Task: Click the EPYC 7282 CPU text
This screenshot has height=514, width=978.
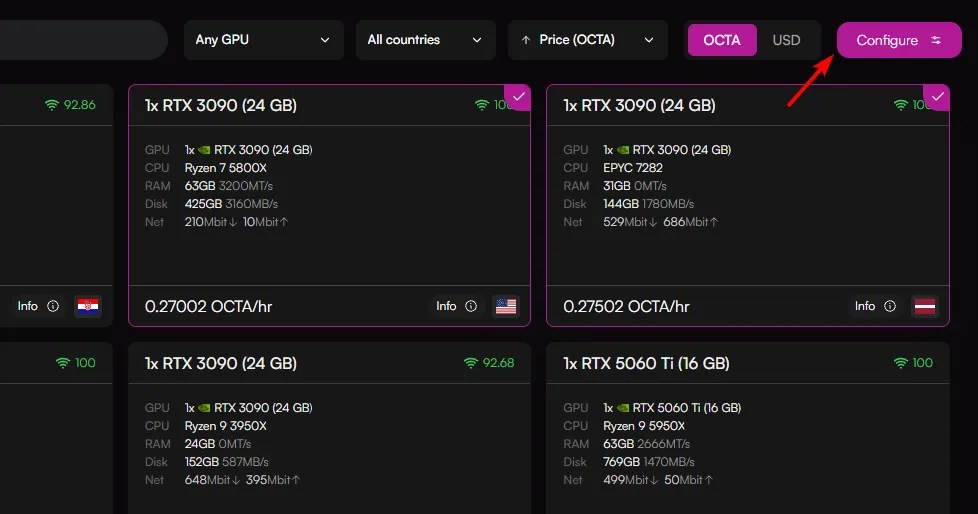Action: coord(633,168)
